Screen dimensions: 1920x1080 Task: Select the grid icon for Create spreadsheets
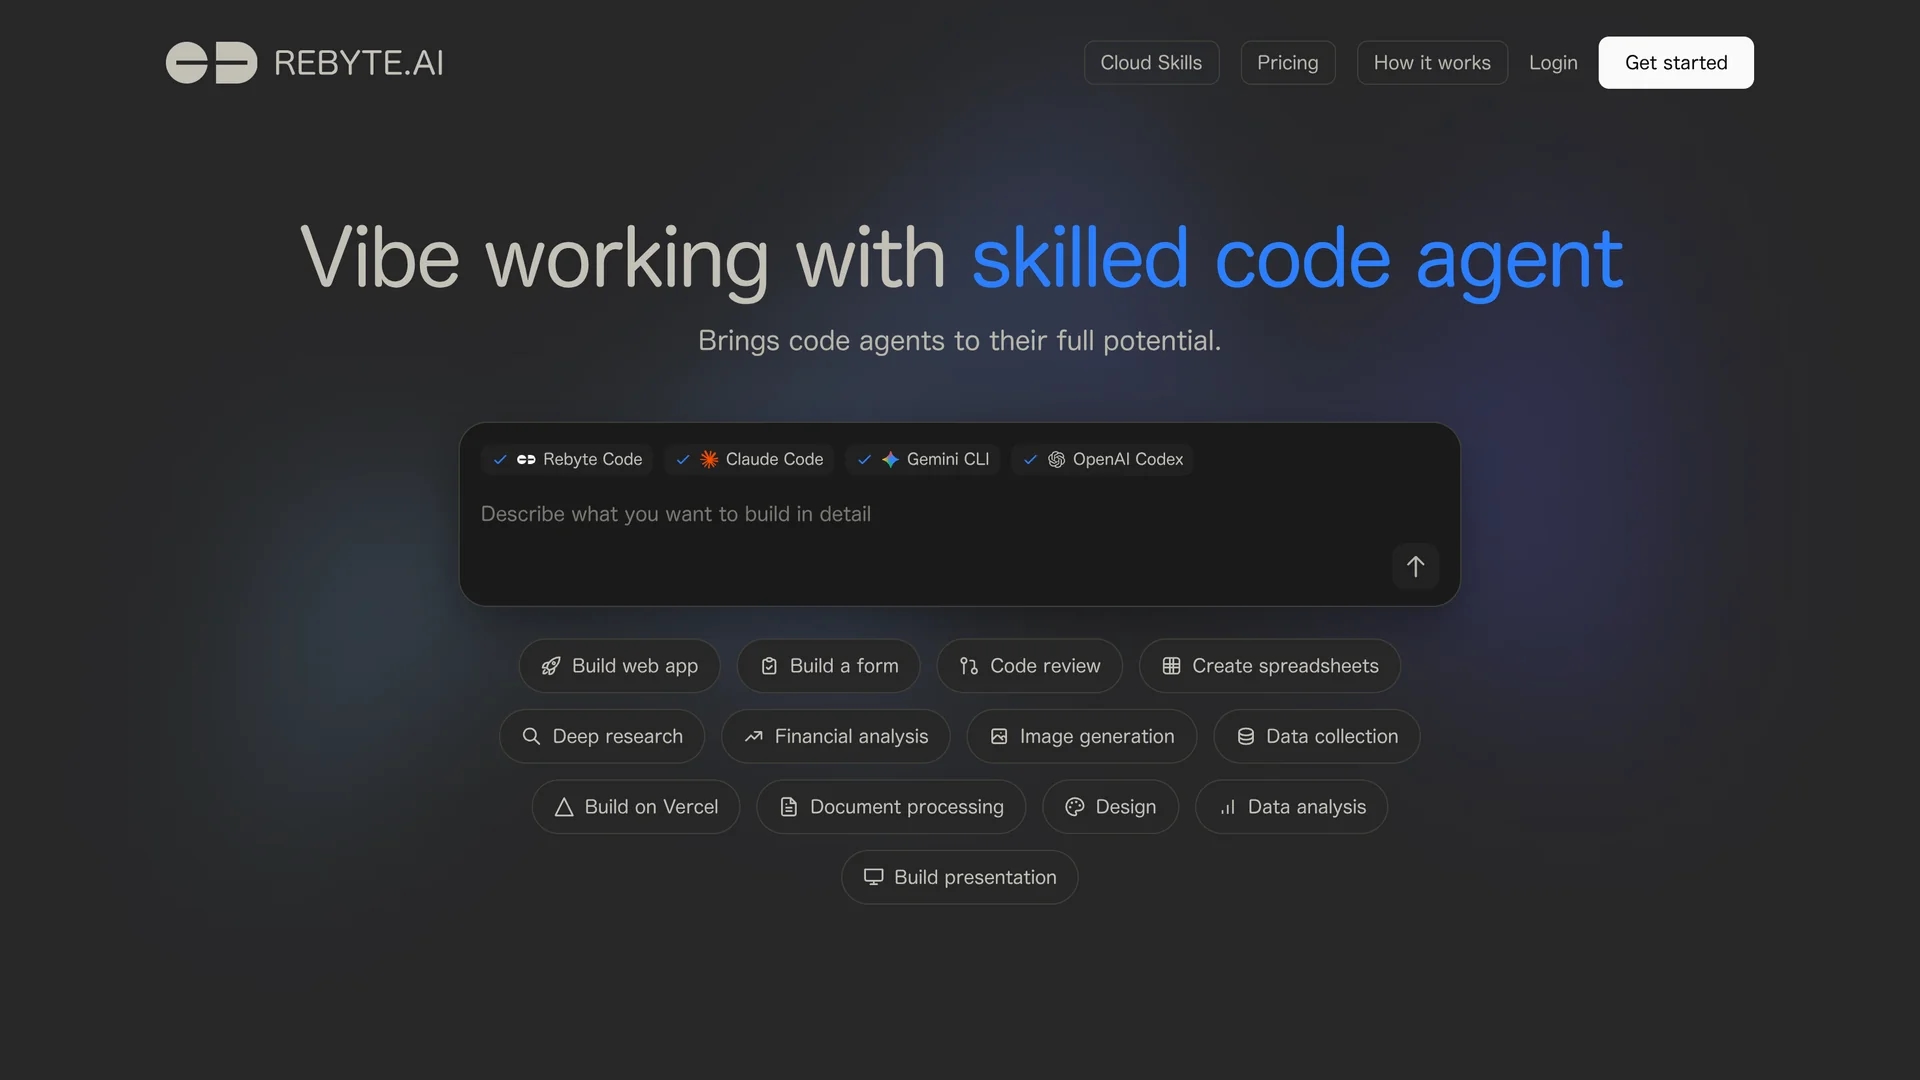pyautogui.click(x=1171, y=666)
